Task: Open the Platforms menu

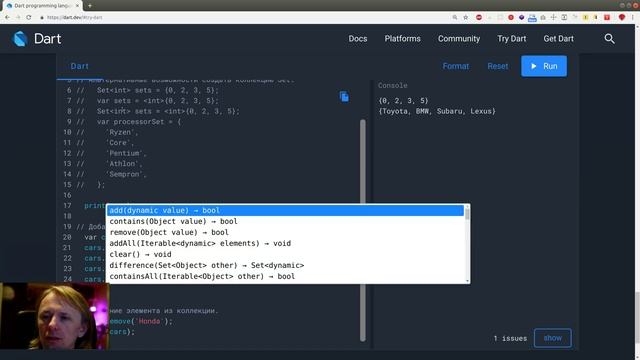Action: [402, 39]
